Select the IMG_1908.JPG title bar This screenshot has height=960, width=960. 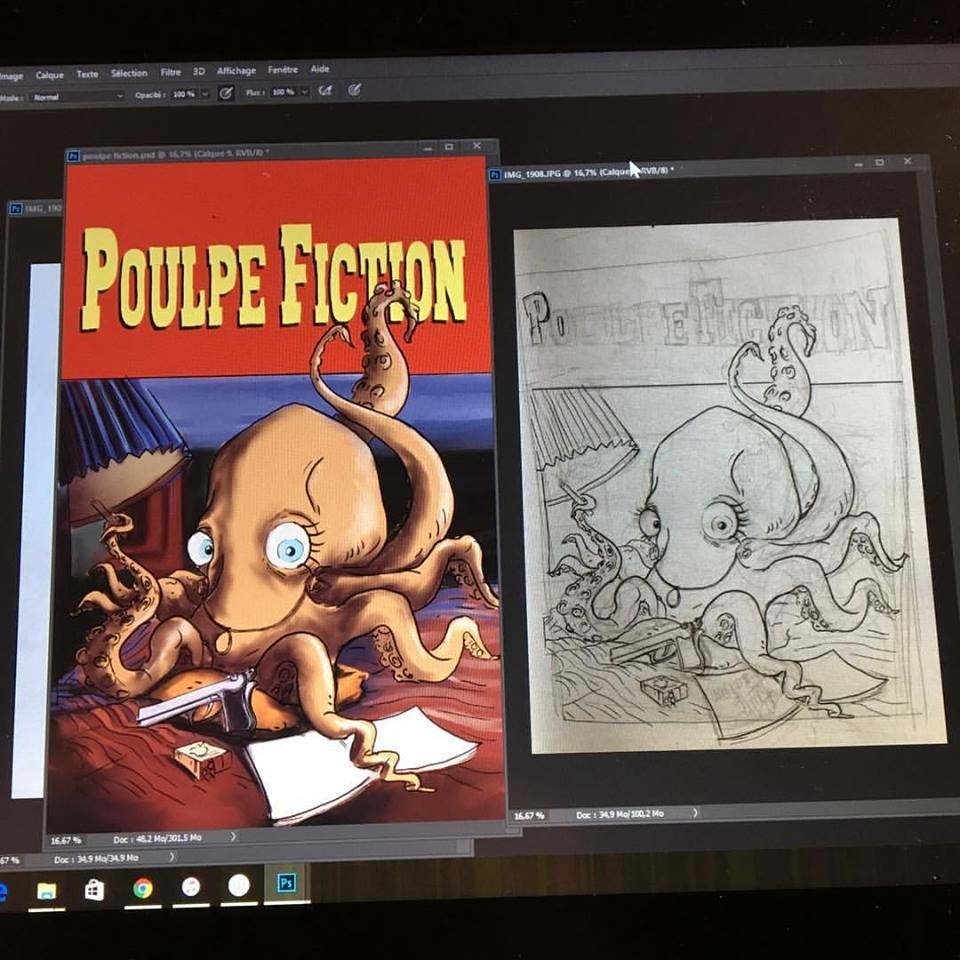[x=708, y=167]
